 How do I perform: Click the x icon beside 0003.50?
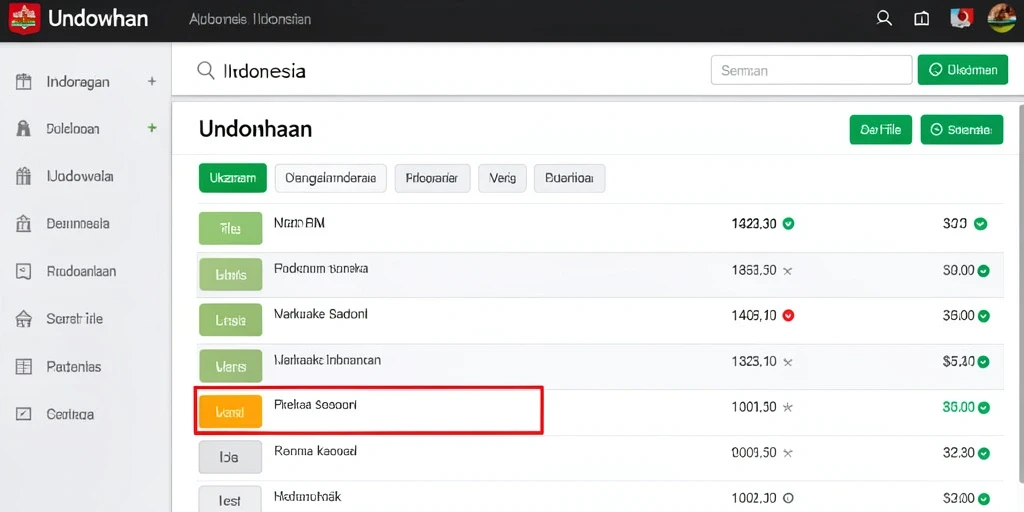787,453
